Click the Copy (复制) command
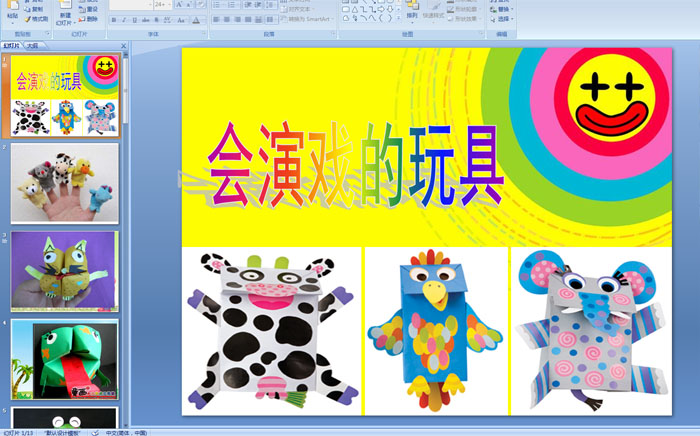 [x=33, y=9]
